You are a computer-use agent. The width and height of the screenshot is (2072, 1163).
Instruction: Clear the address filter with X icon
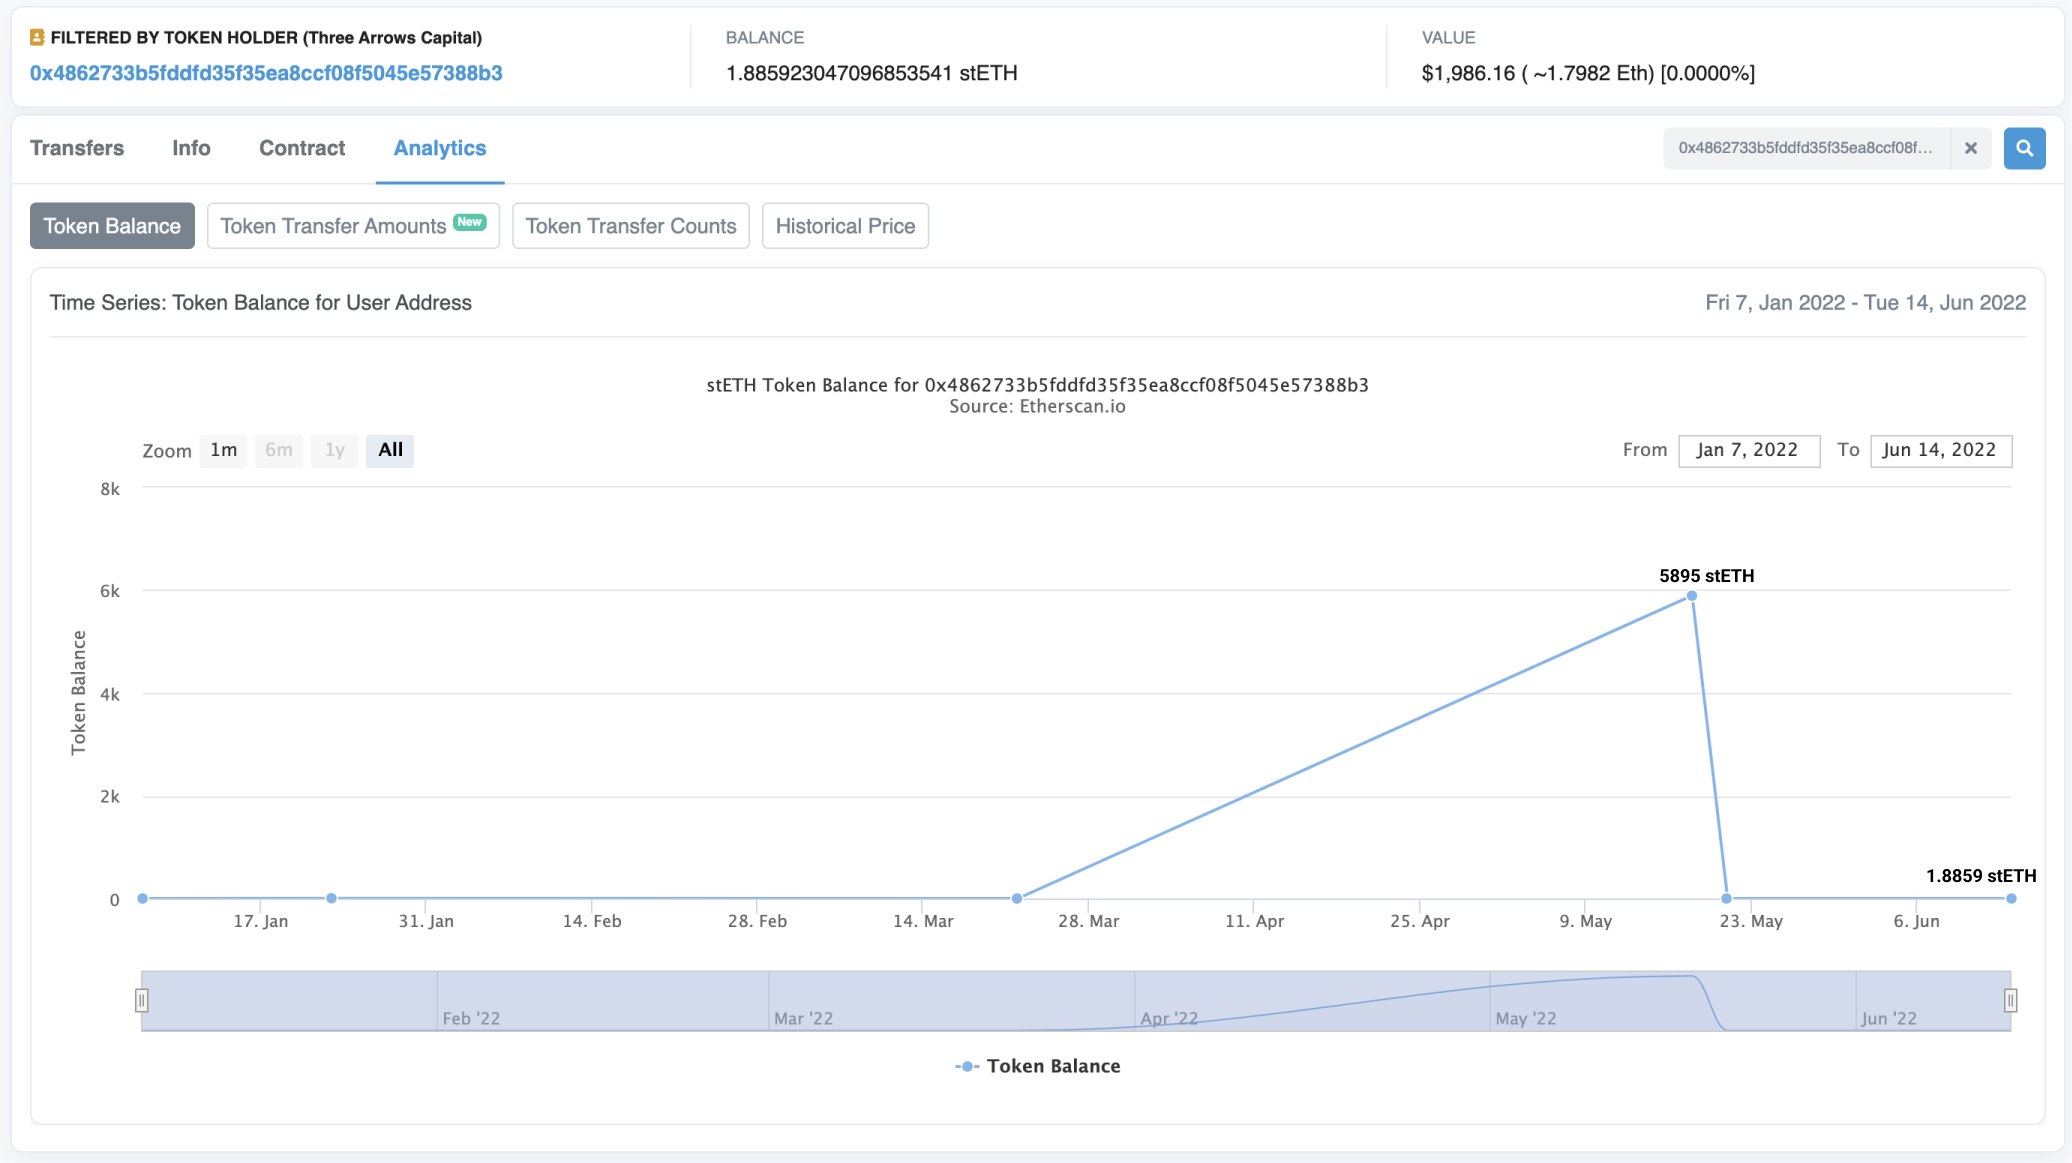[1971, 148]
